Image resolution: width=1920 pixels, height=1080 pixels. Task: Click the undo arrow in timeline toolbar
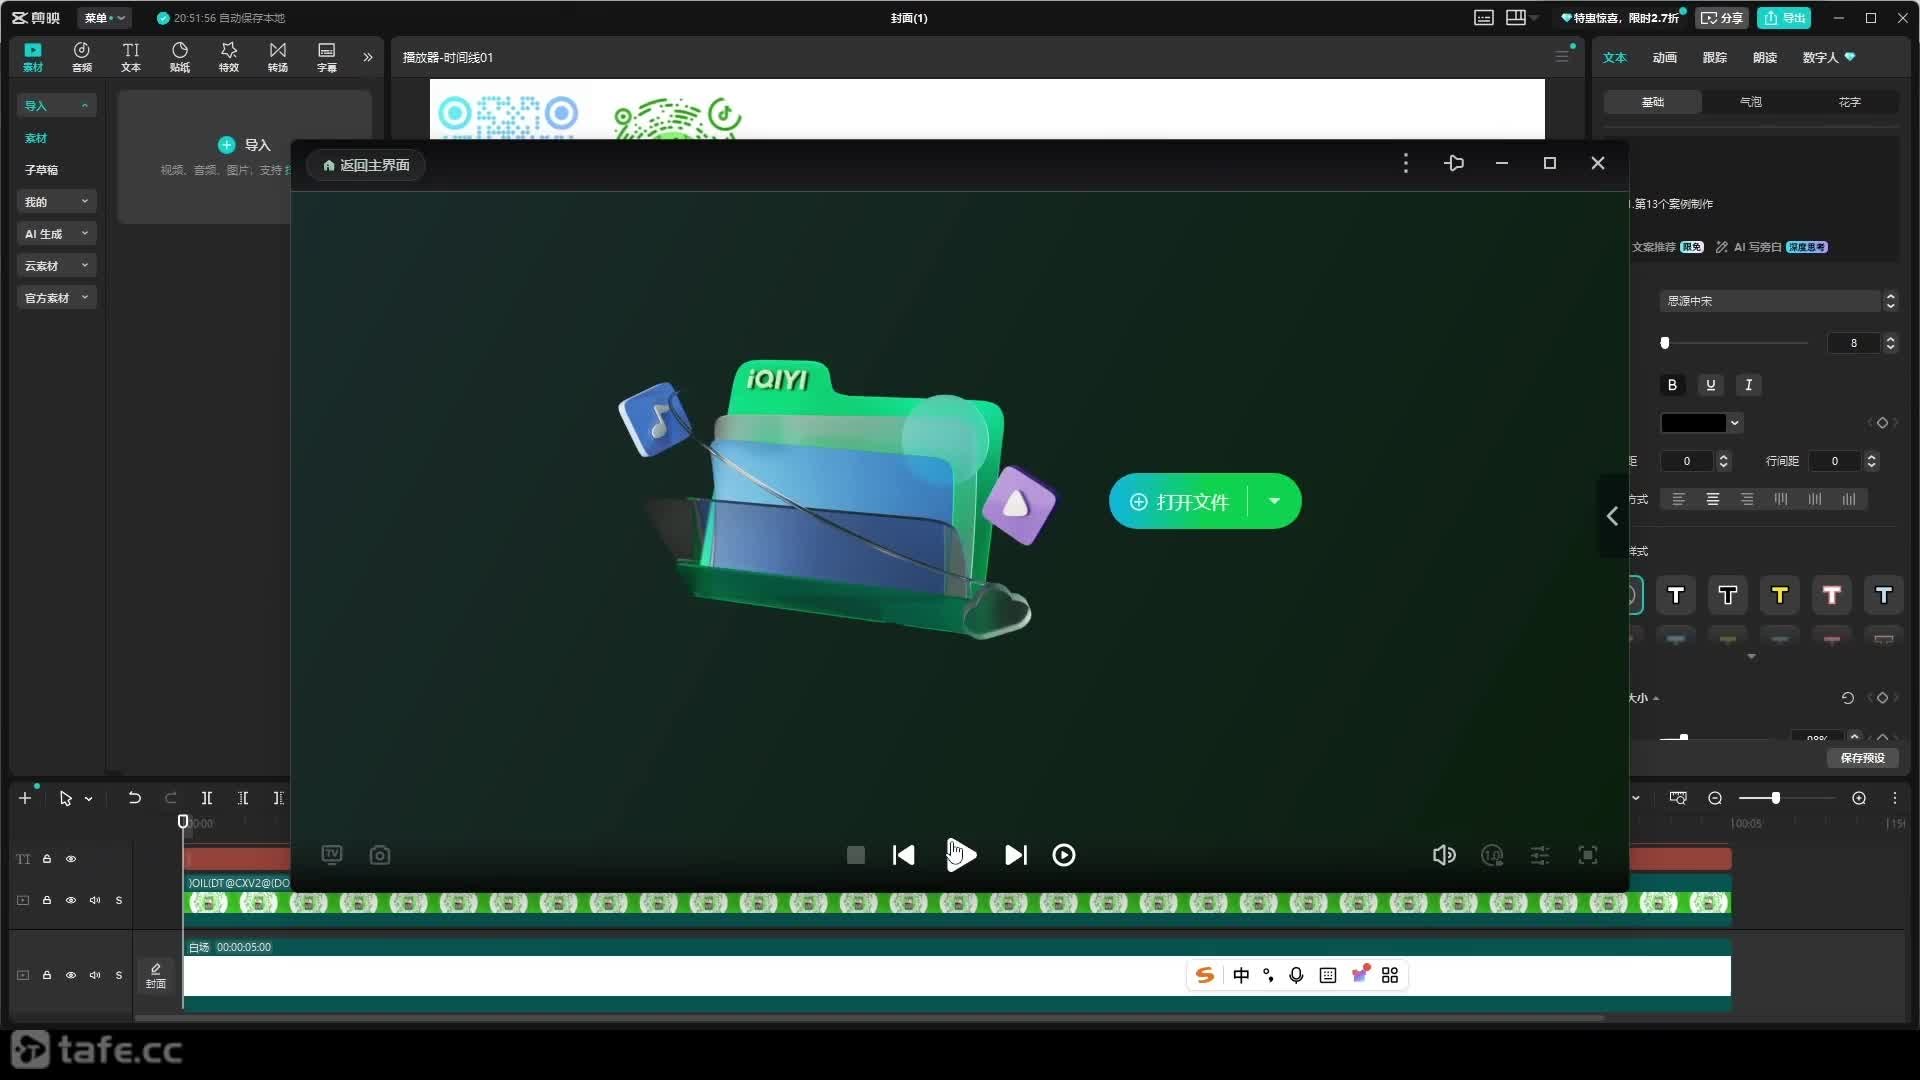pyautogui.click(x=134, y=798)
